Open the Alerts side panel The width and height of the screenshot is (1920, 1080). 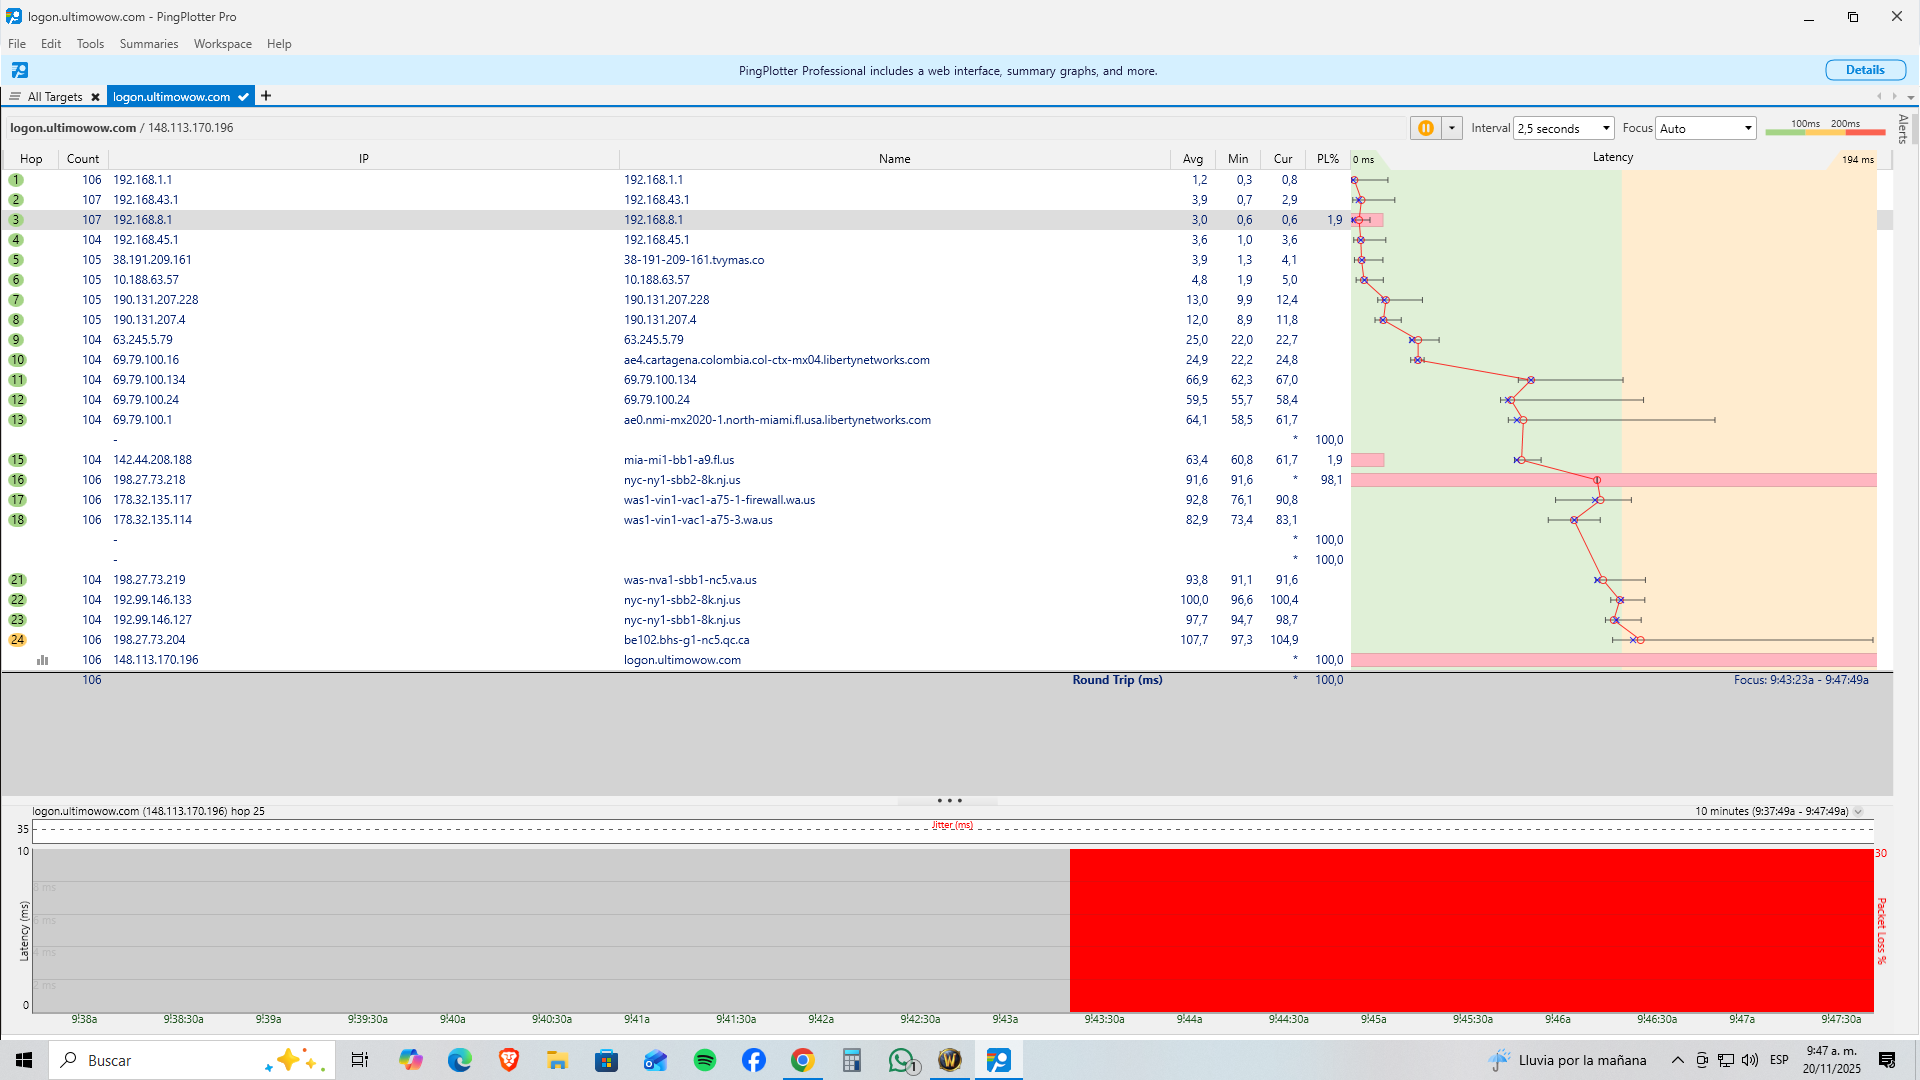click(x=1902, y=129)
